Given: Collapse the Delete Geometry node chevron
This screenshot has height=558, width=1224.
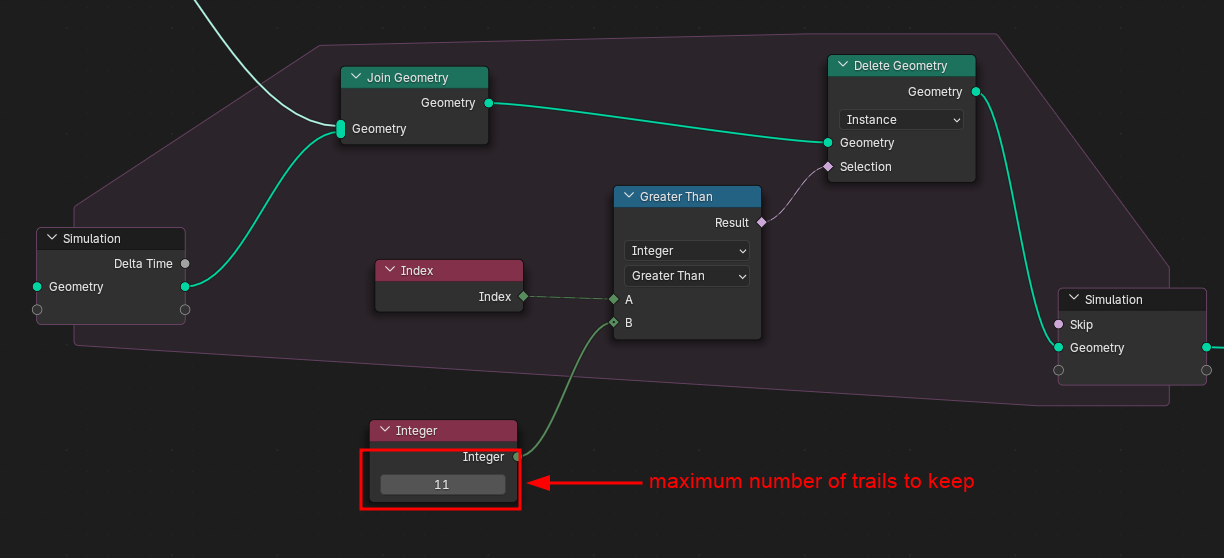Looking at the screenshot, I should (x=841, y=66).
